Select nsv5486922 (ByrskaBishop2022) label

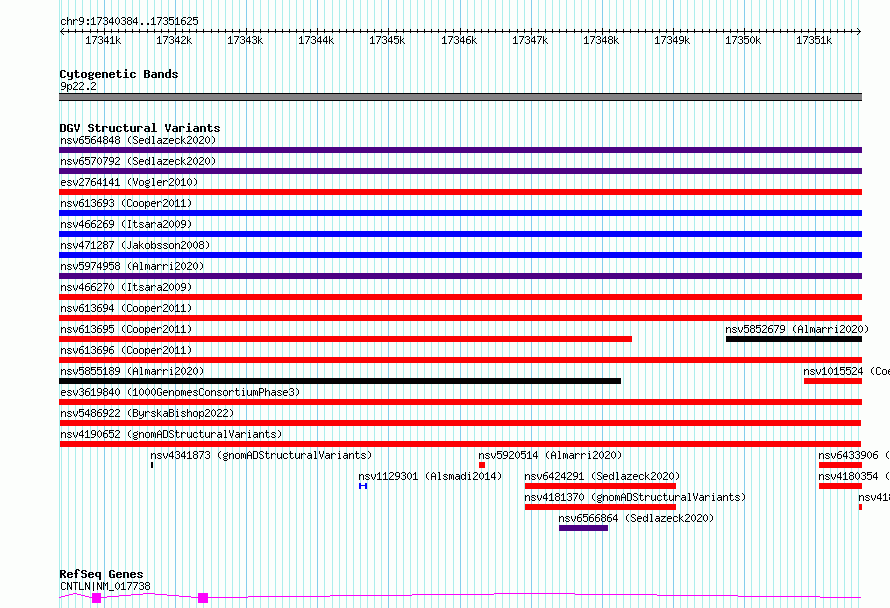[147, 413]
